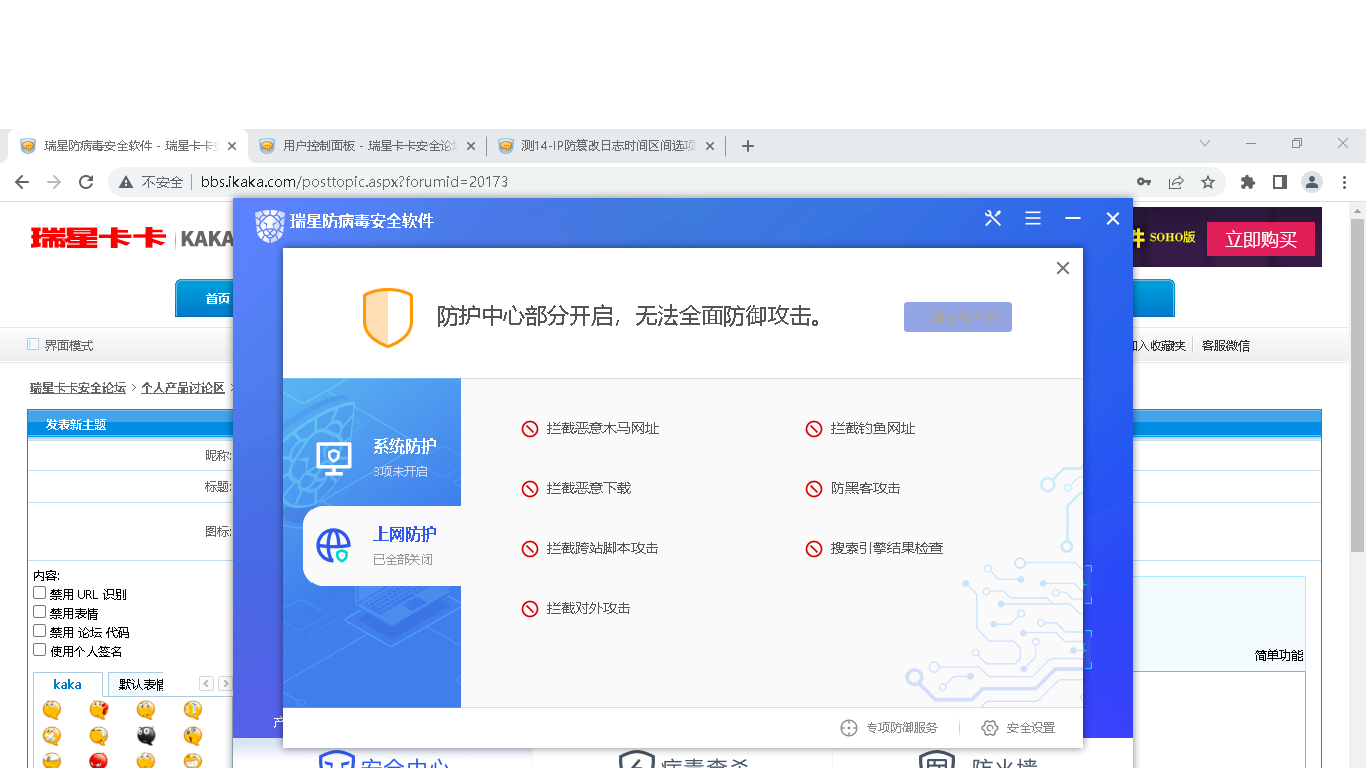Open 安全设置 gear option

coord(1018,728)
